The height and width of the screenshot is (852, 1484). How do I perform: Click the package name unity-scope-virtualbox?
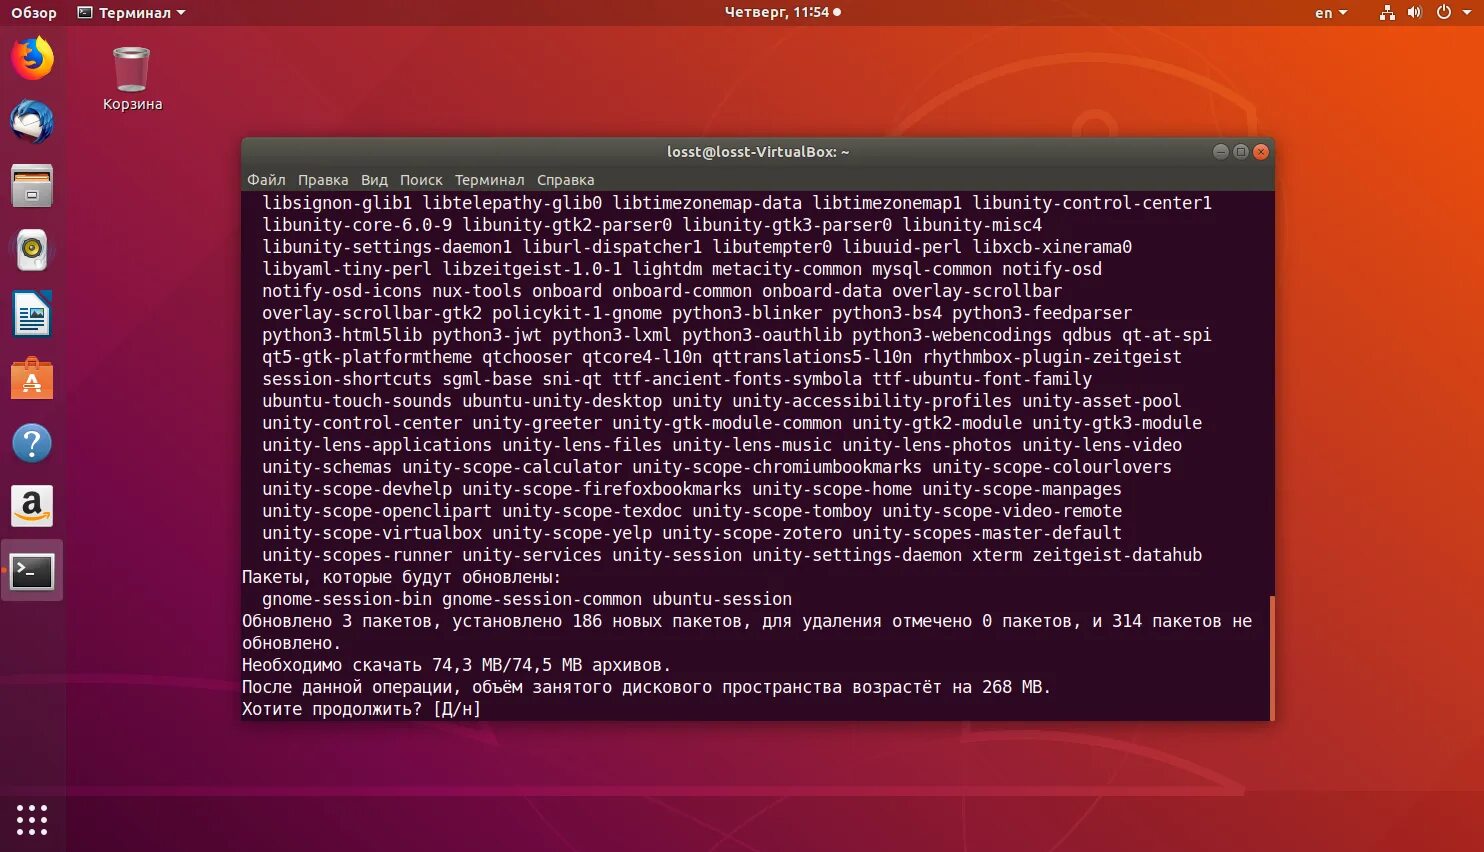coord(372,533)
